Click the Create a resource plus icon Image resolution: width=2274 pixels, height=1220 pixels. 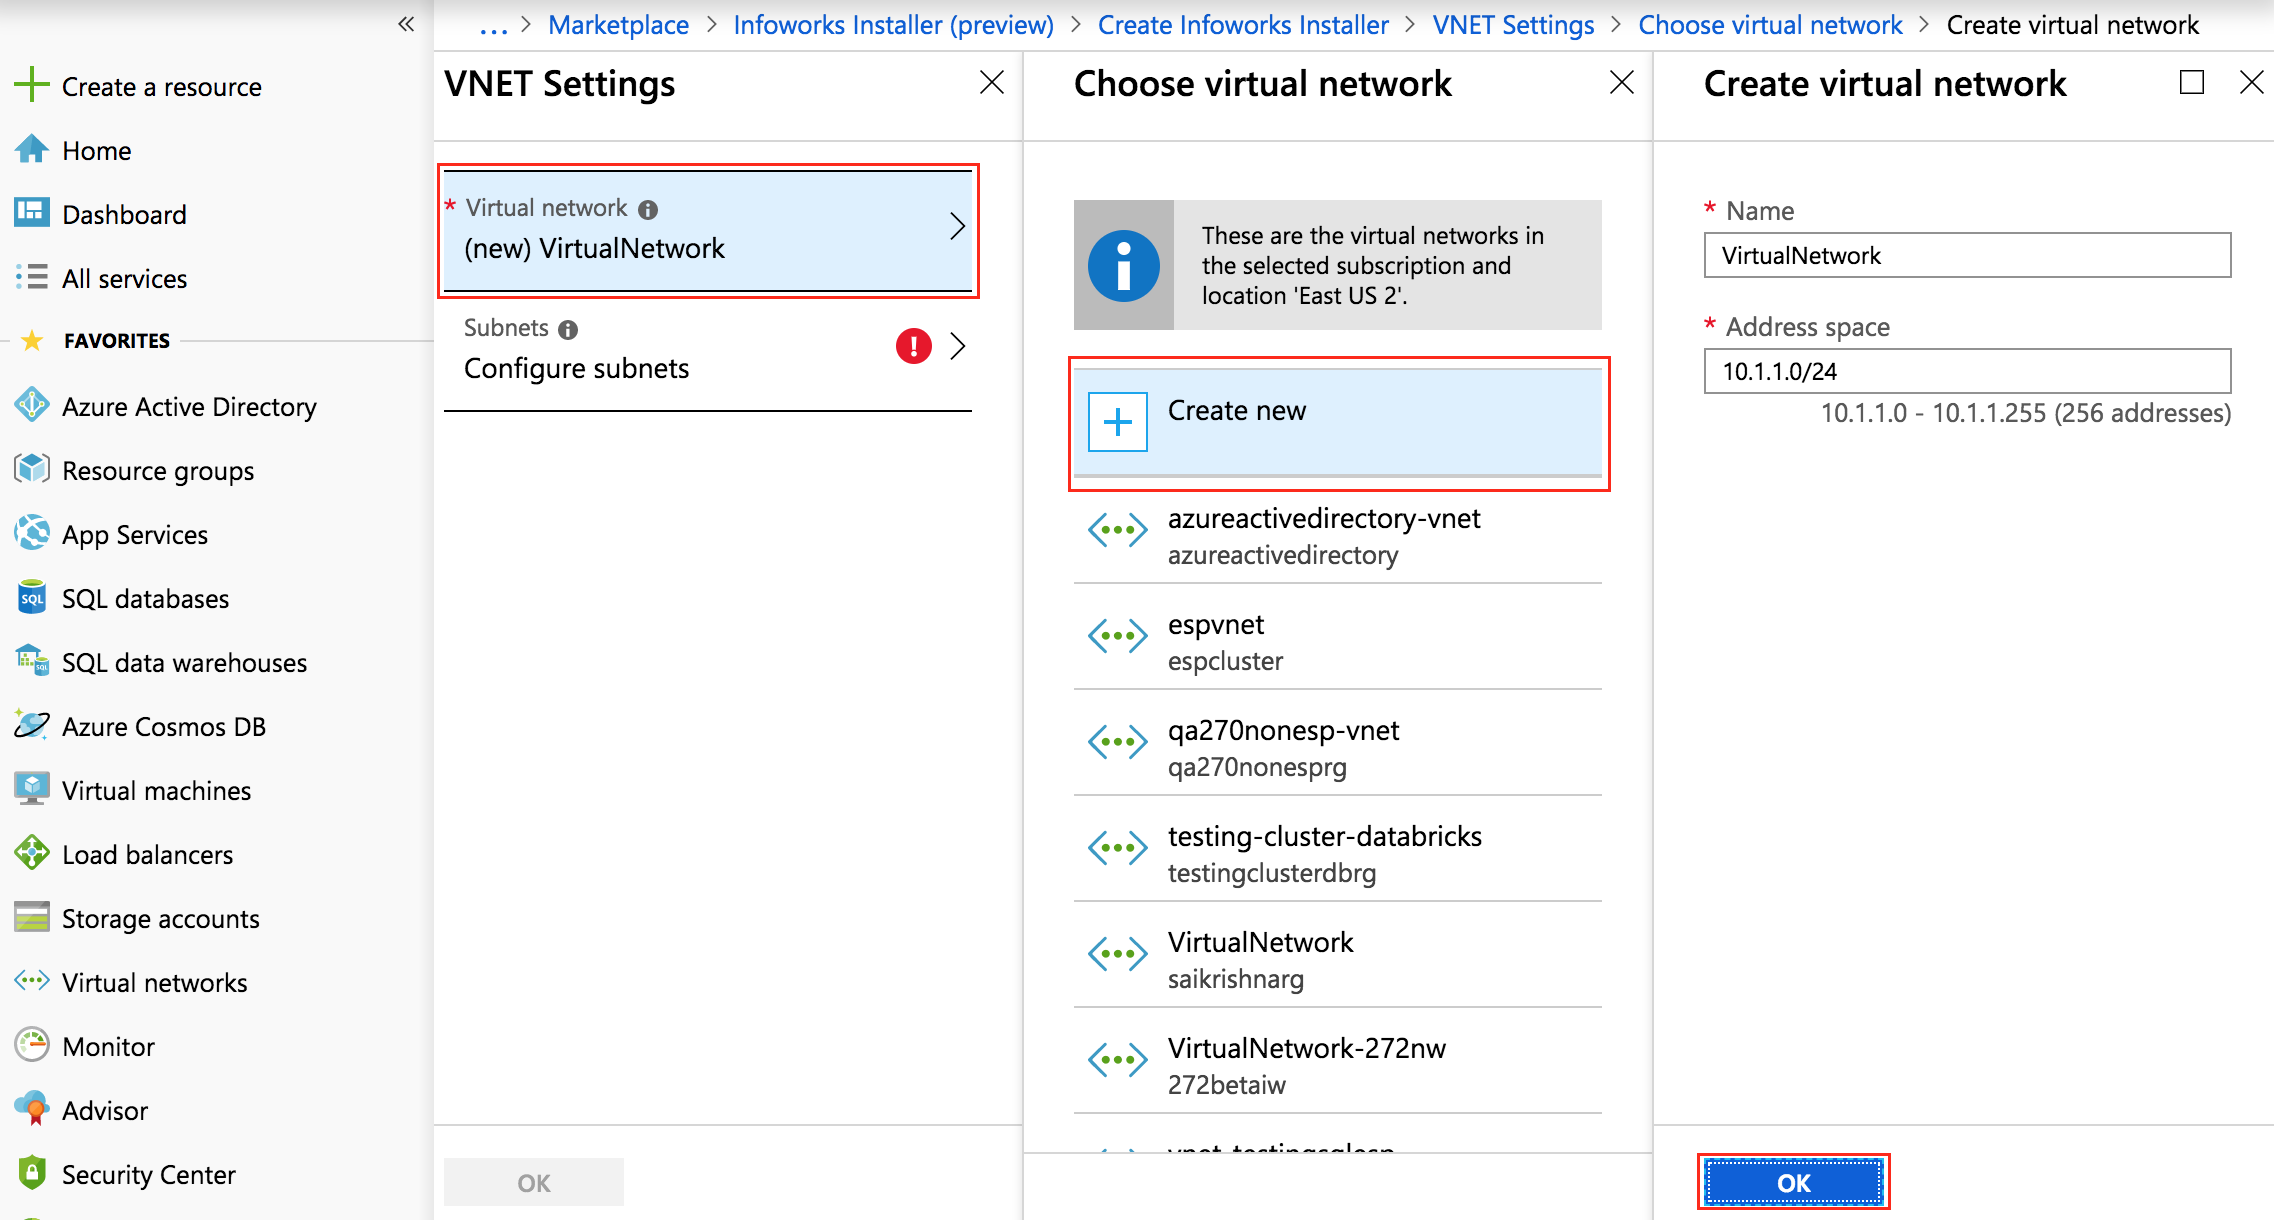coord(32,85)
